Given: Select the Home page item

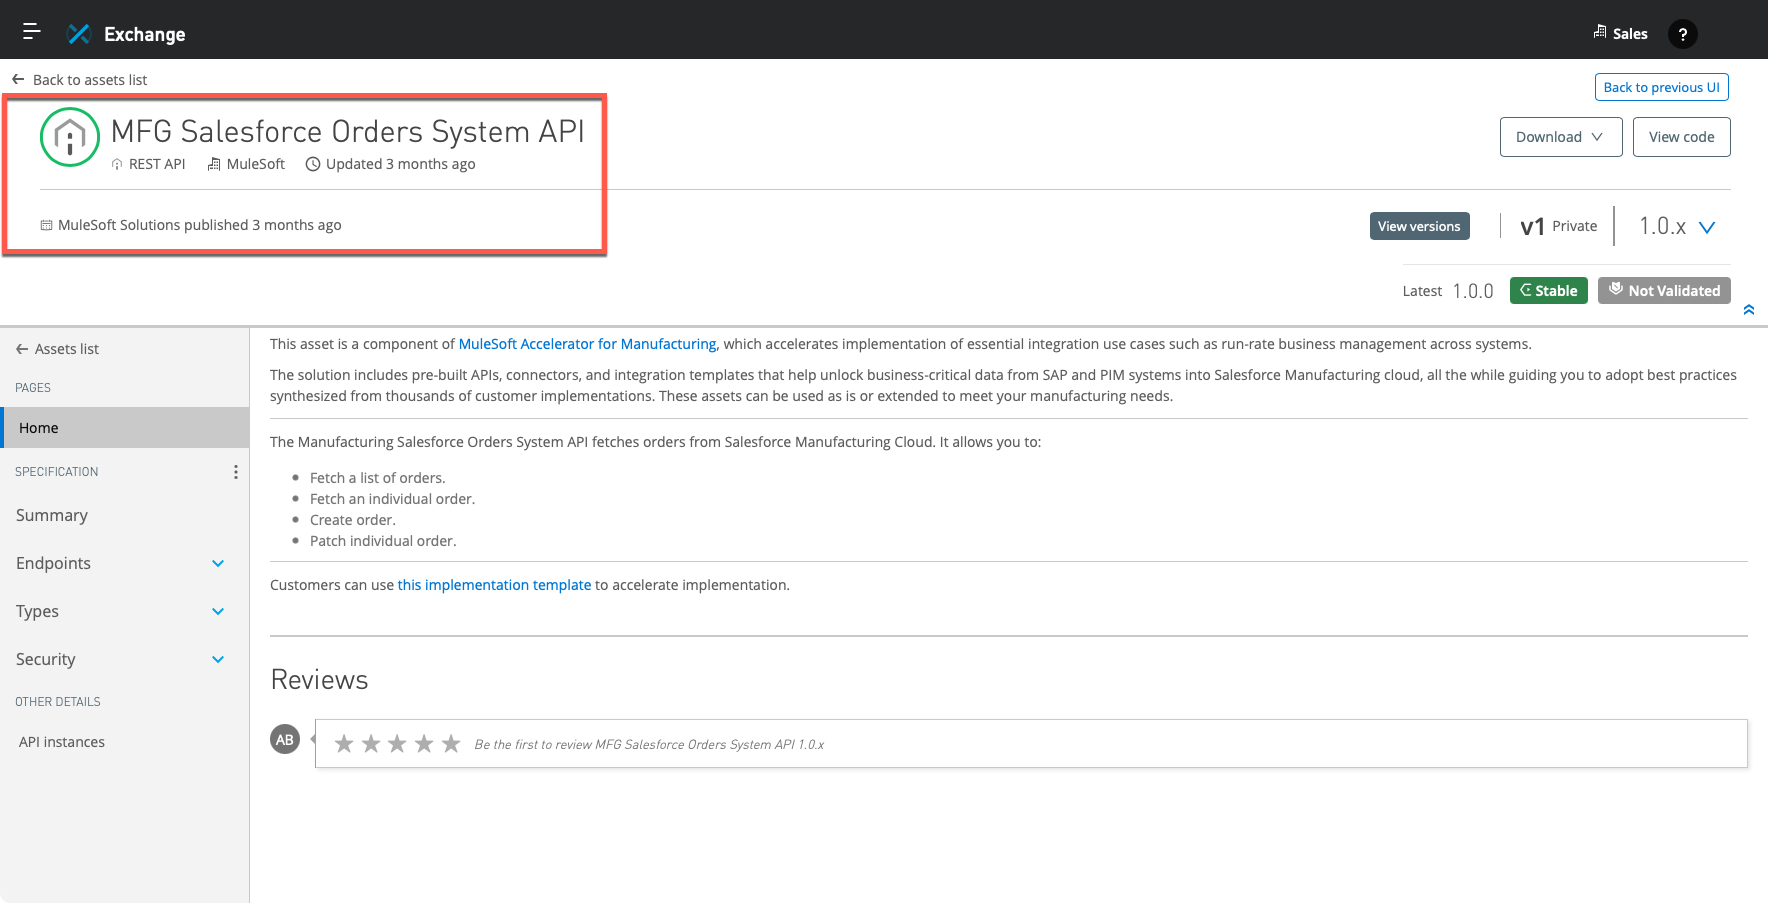Looking at the screenshot, I should coord(125,428).
